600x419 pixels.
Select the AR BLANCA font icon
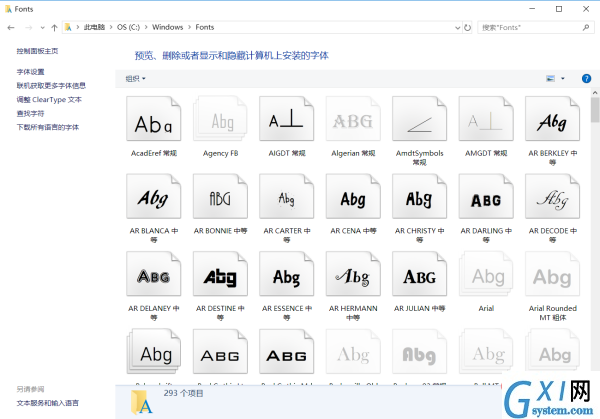pos(154,197)
